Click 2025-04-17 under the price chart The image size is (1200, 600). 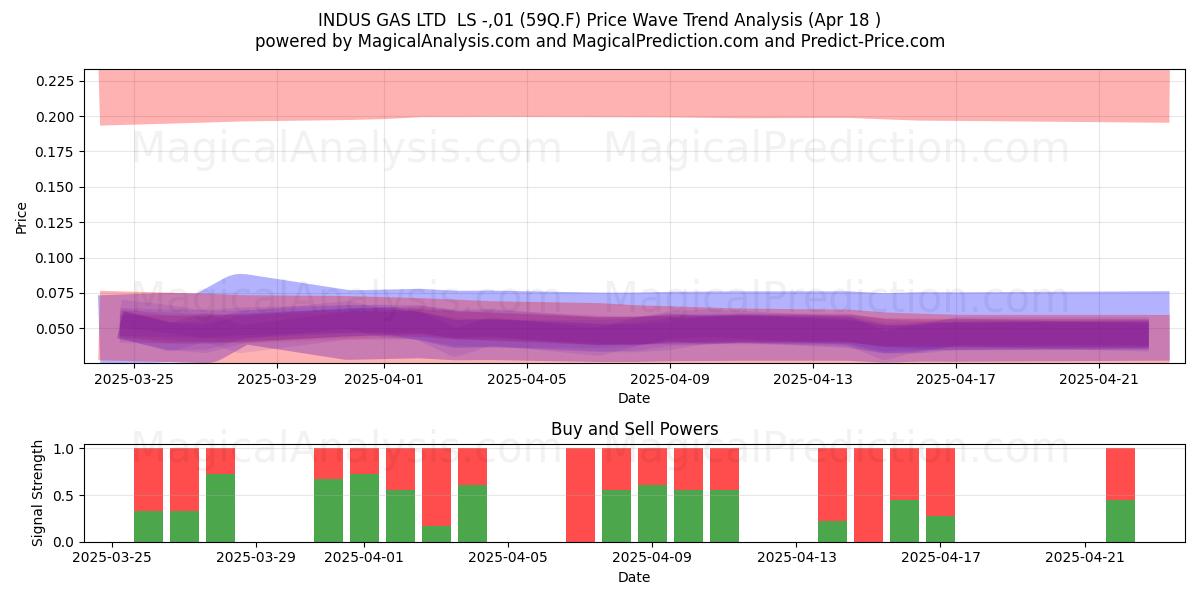(956, 379)
